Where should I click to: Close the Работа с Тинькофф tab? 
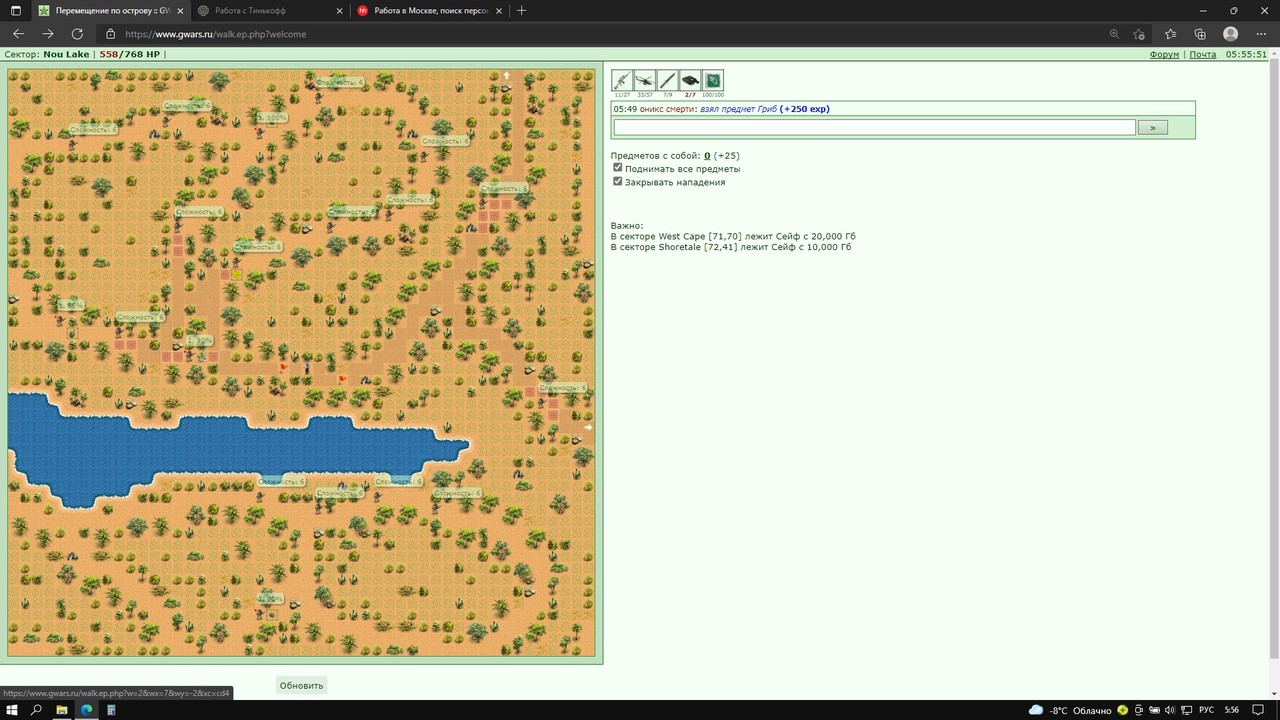point(339,11)
